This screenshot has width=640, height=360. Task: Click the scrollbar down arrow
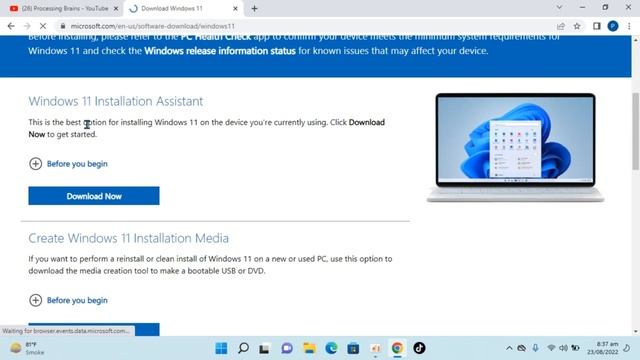tap(636, 331)
